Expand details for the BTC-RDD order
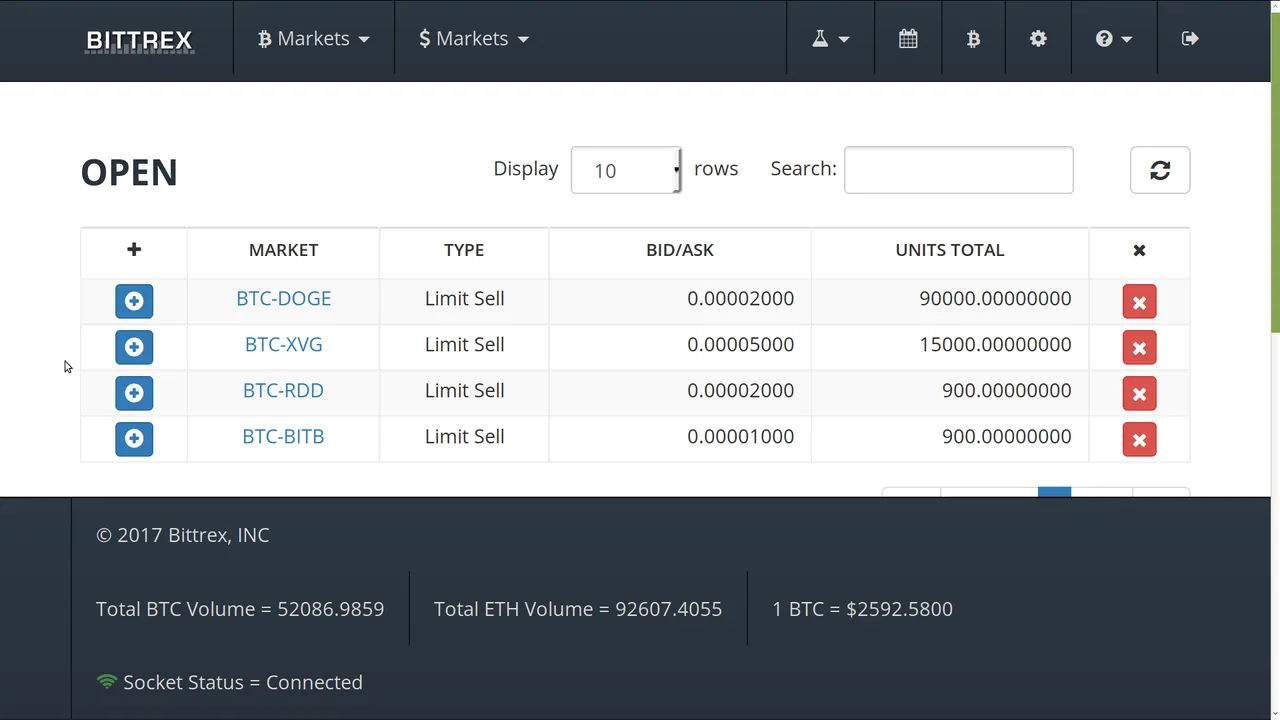Image resolution: width=1280 pixels, height=720 pixels. tap(134, 393)
